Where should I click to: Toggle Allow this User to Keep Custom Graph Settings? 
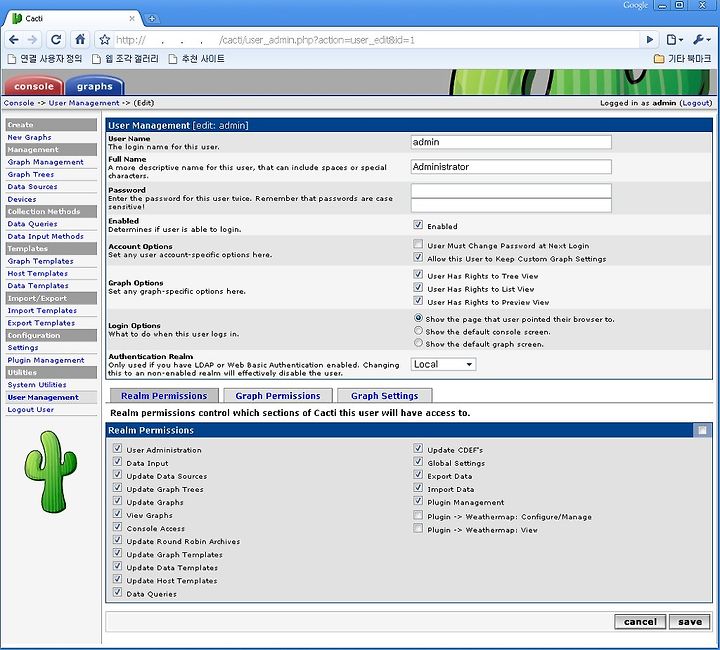pos(418,257)
